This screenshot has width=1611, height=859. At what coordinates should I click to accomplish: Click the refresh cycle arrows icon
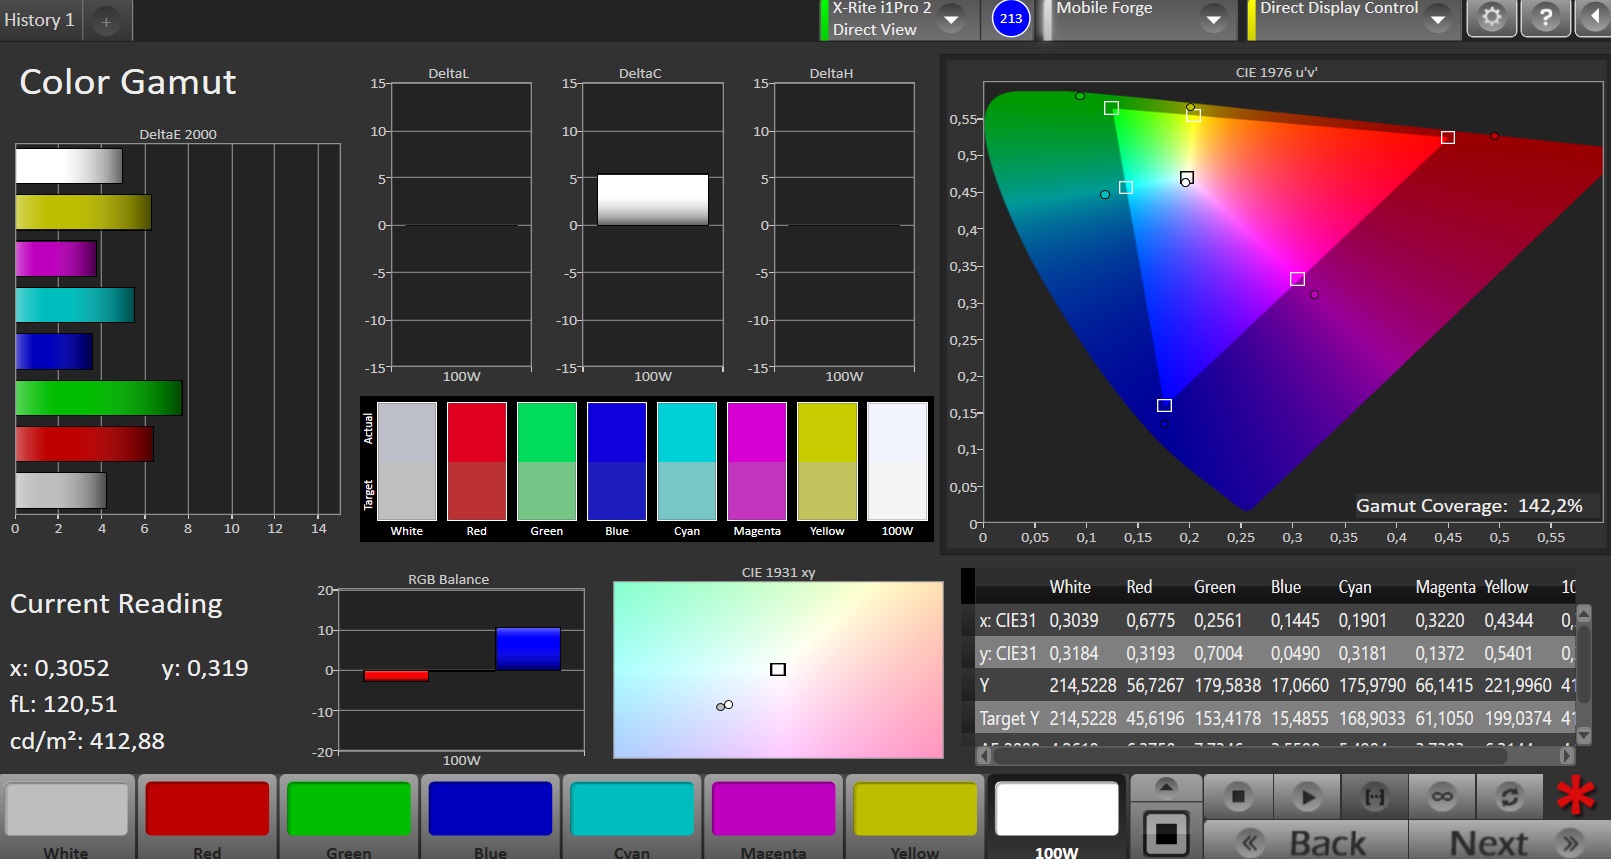click(x=1510, y=797)
